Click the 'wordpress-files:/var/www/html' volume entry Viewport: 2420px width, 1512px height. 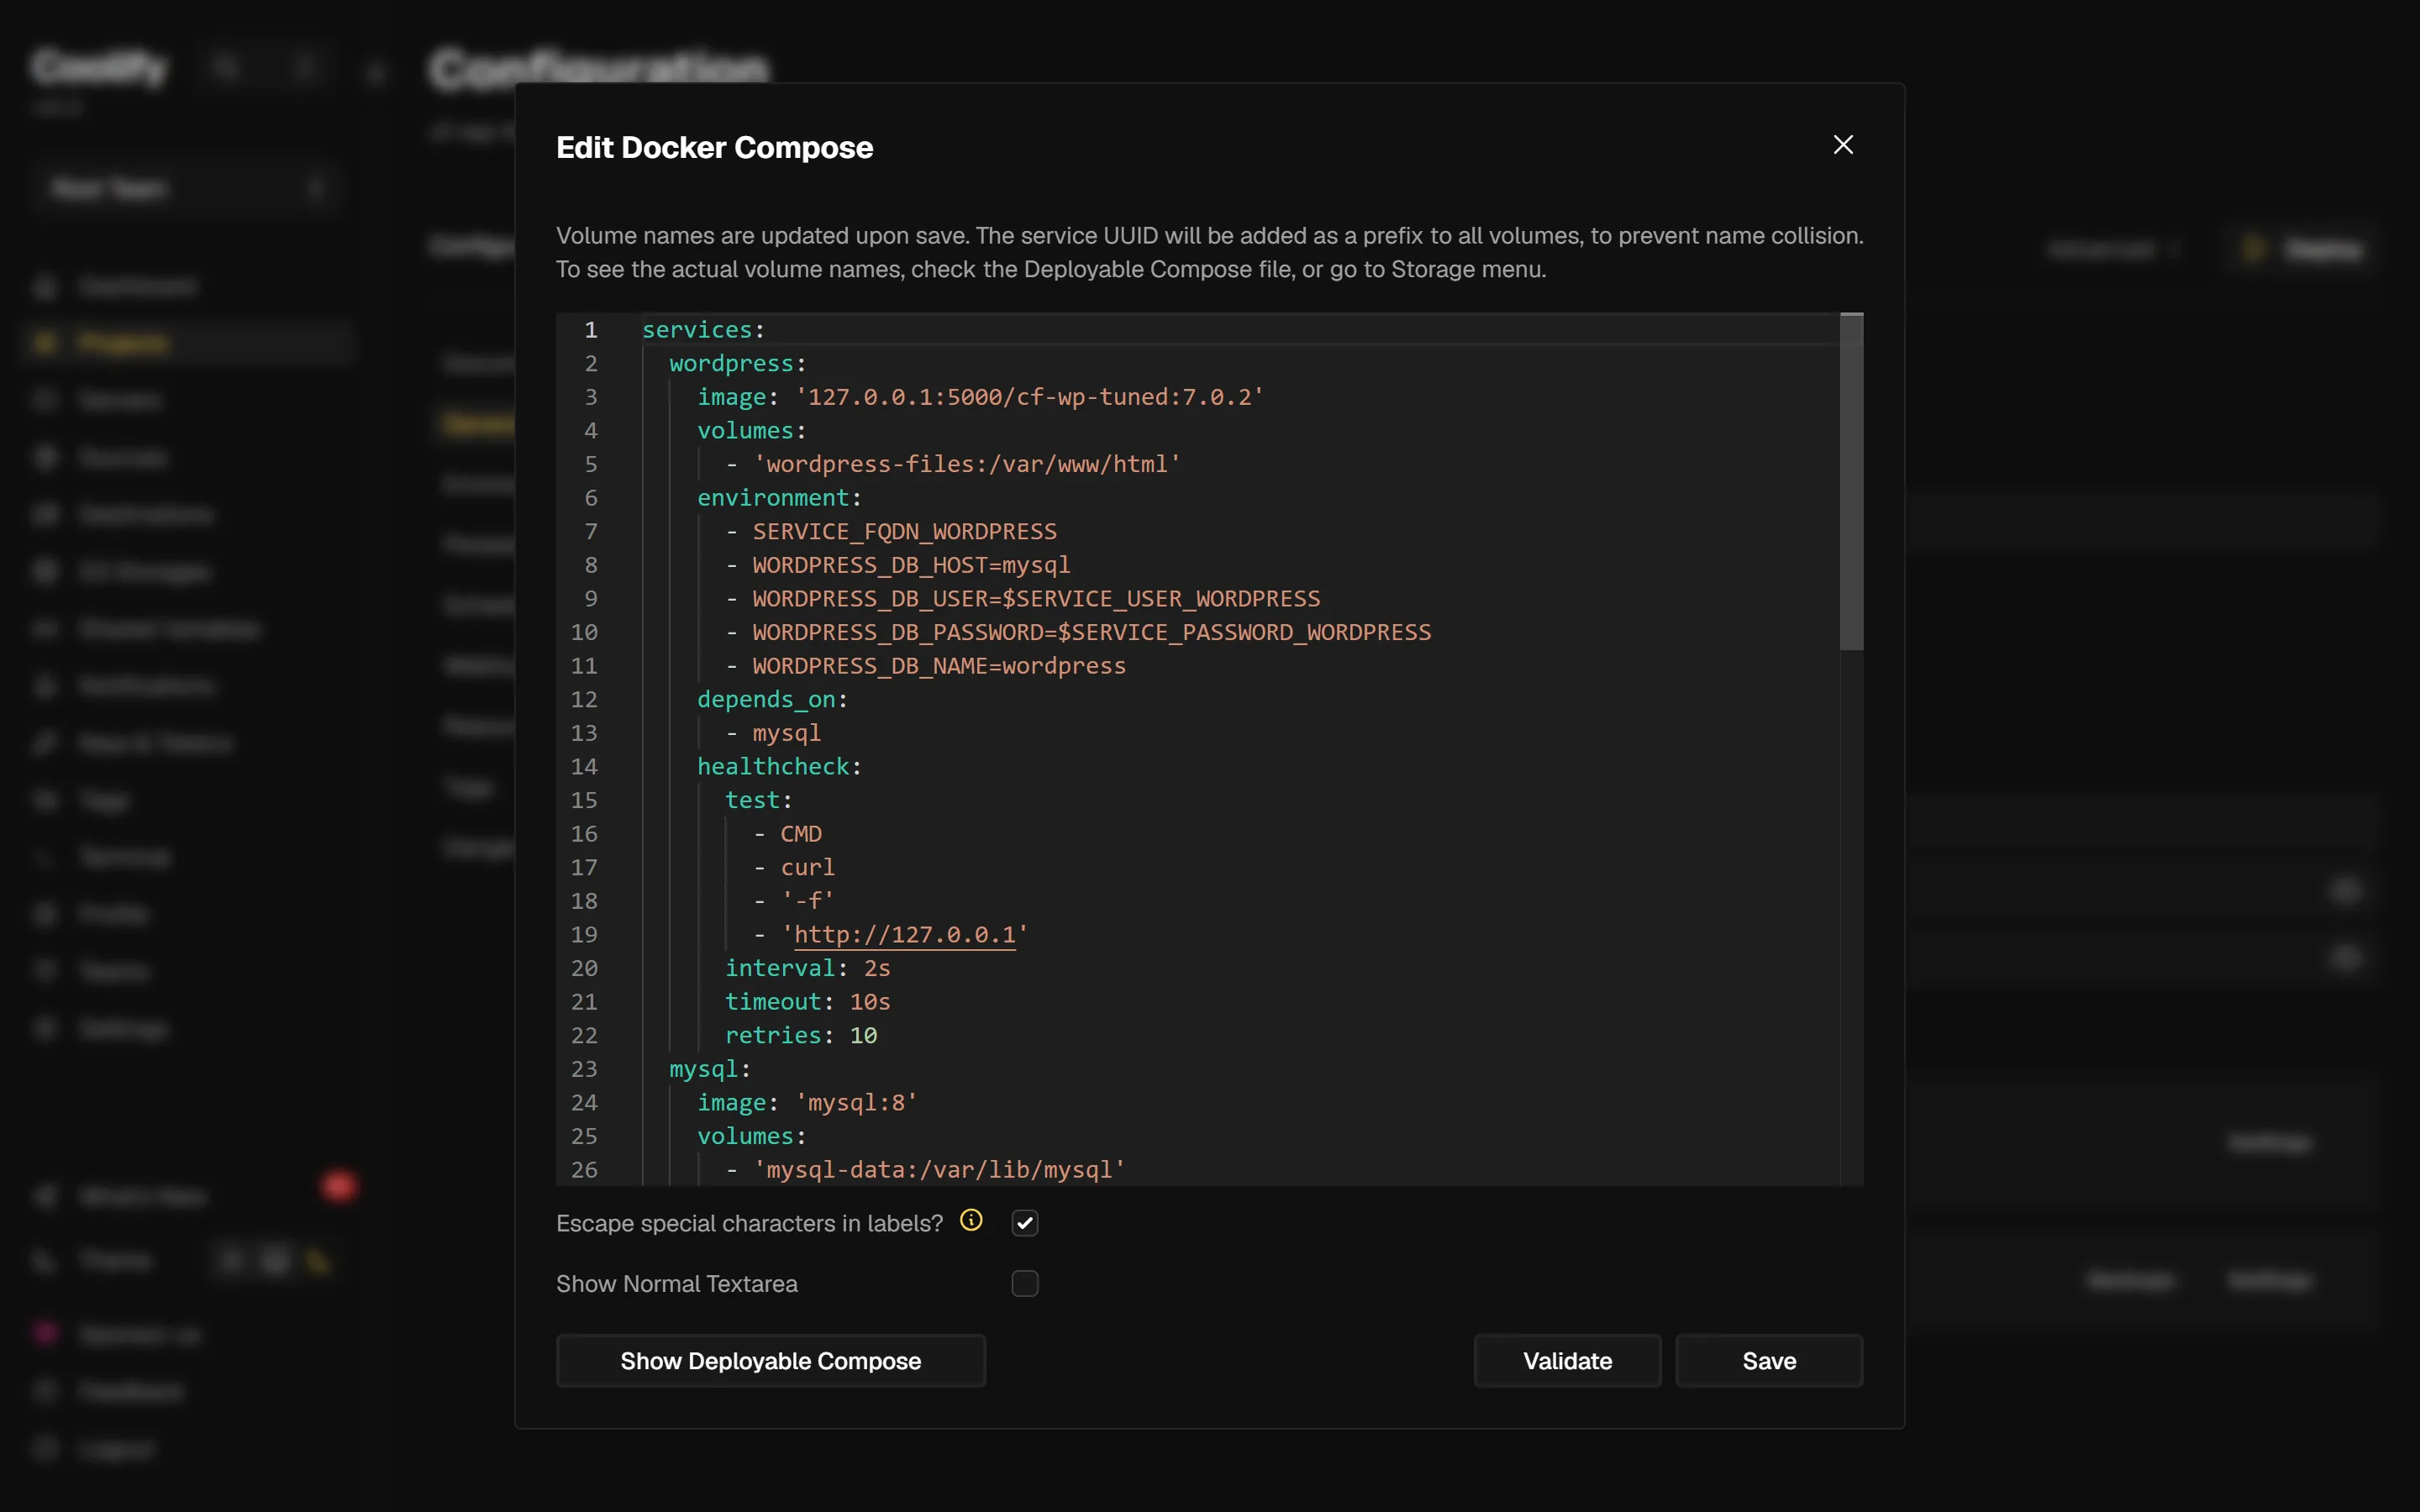[967, 464]
